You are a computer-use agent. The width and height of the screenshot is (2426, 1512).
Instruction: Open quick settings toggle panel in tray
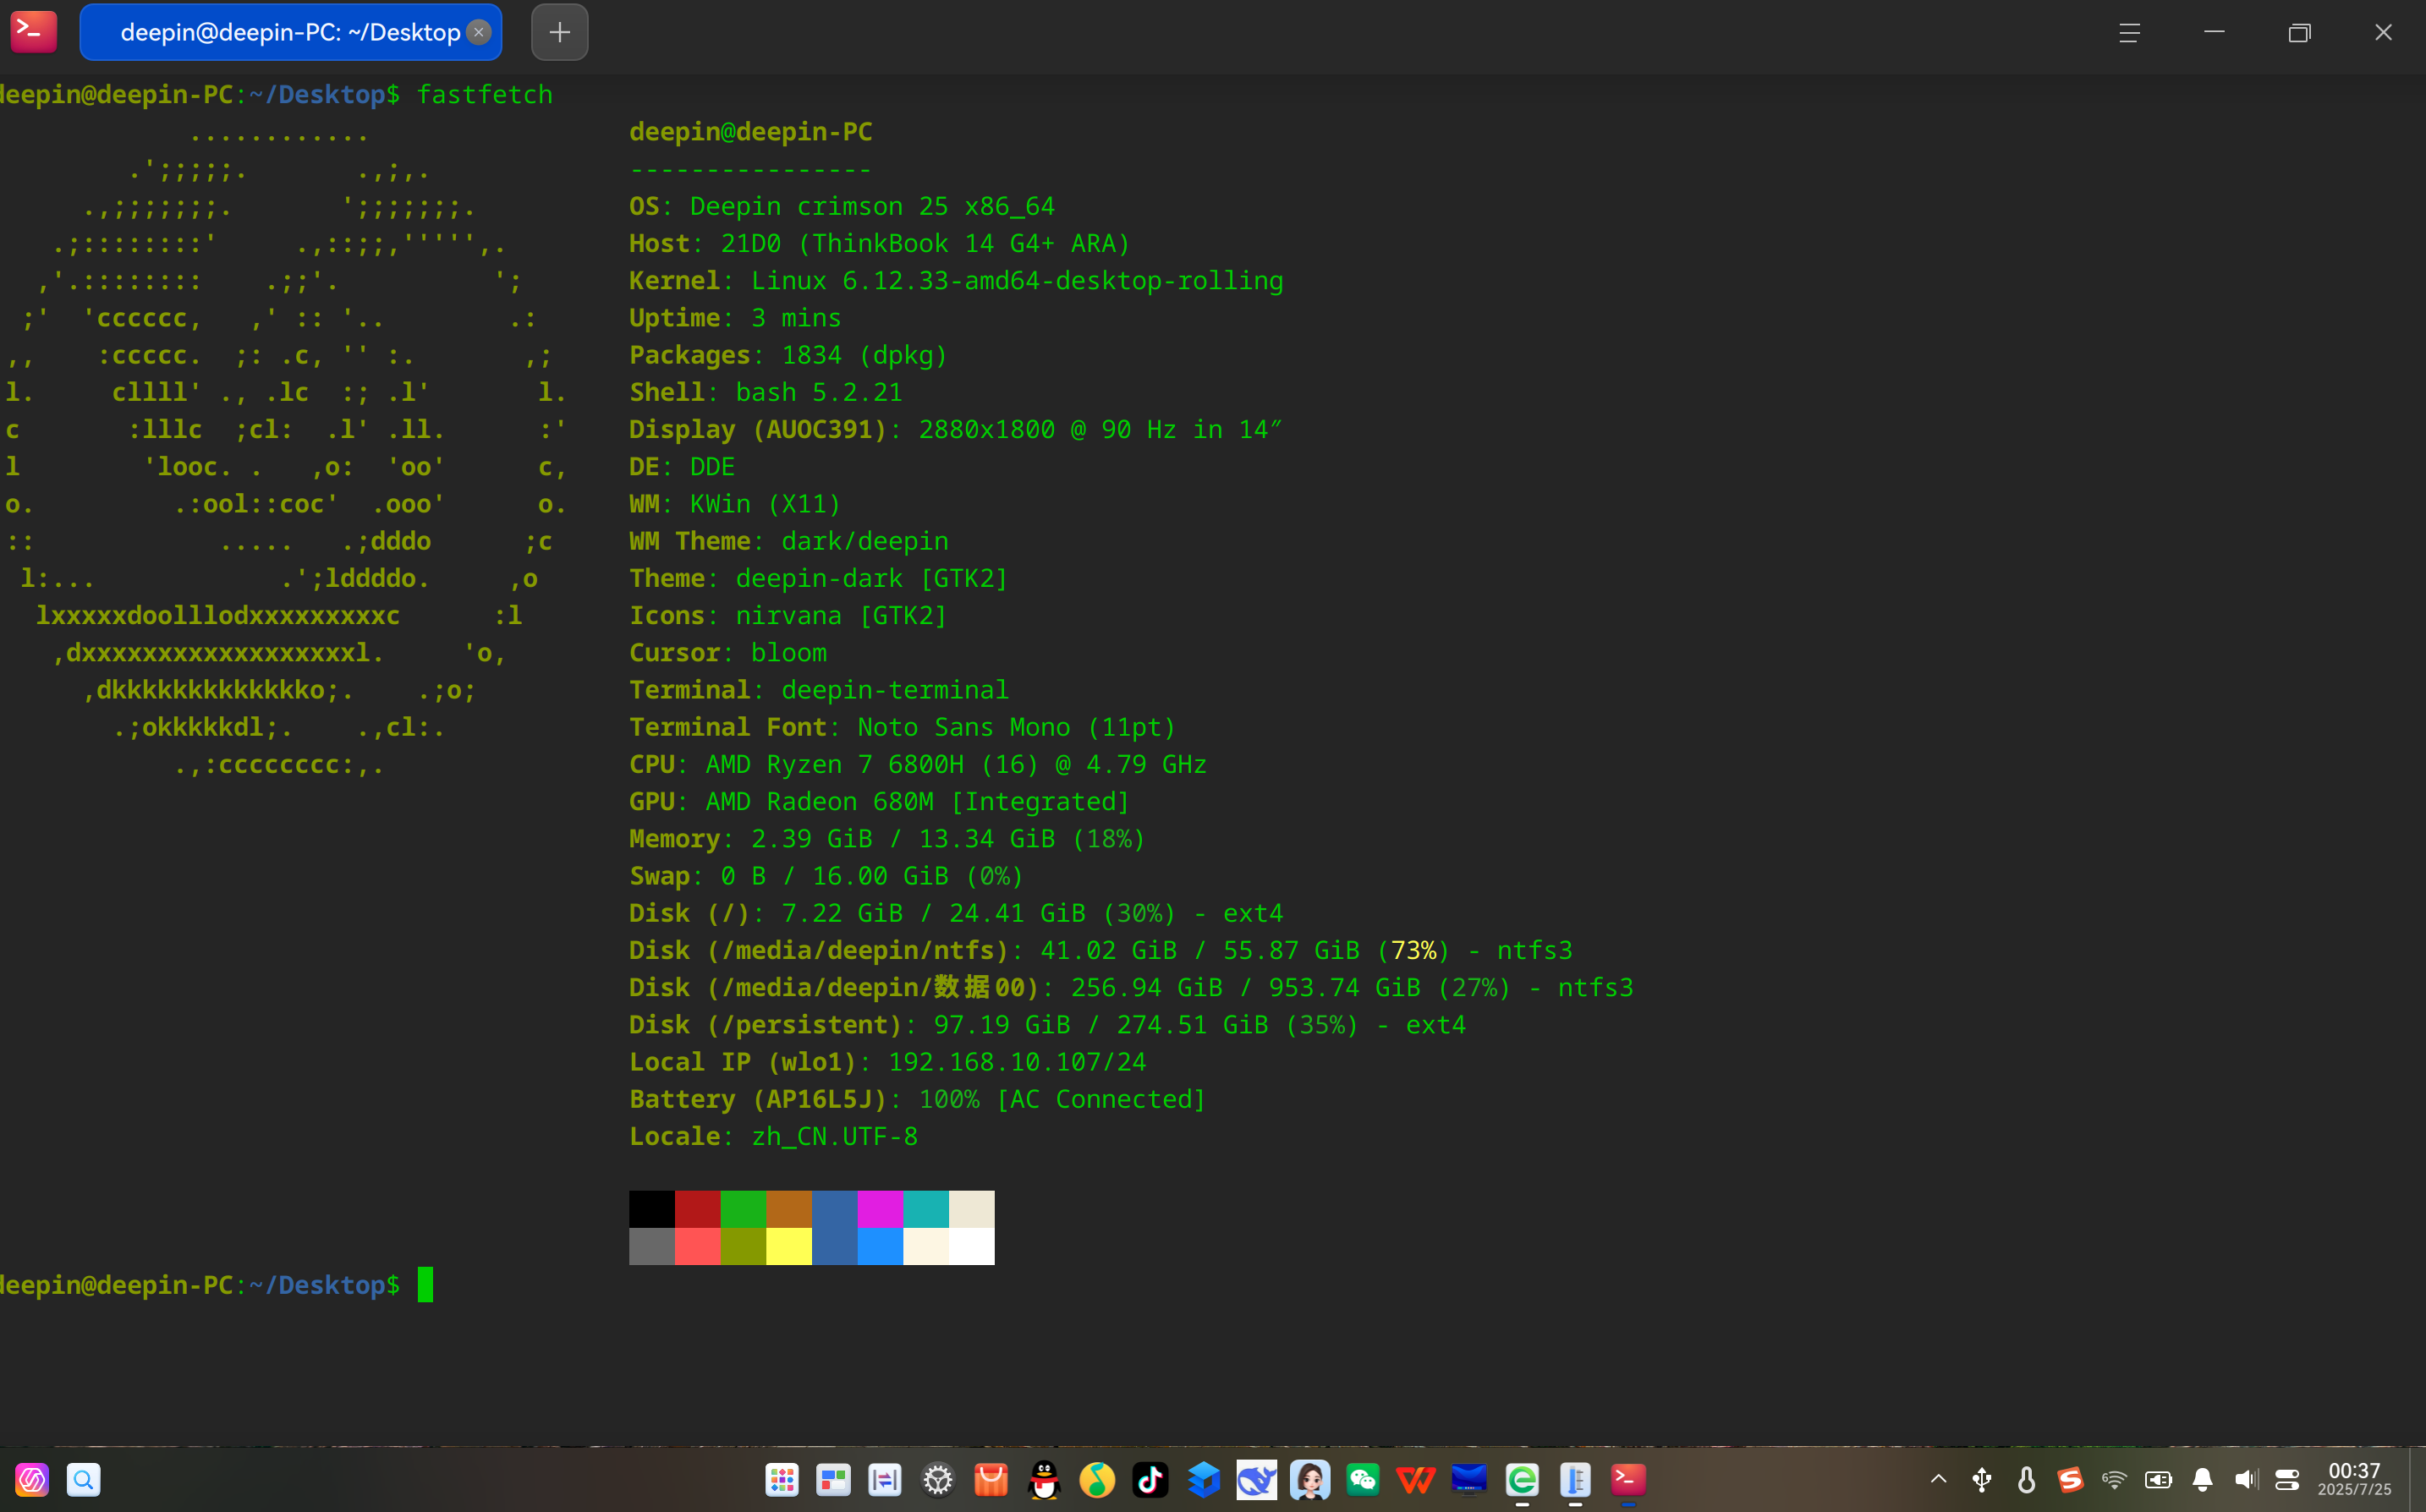coord(2288,1479)
